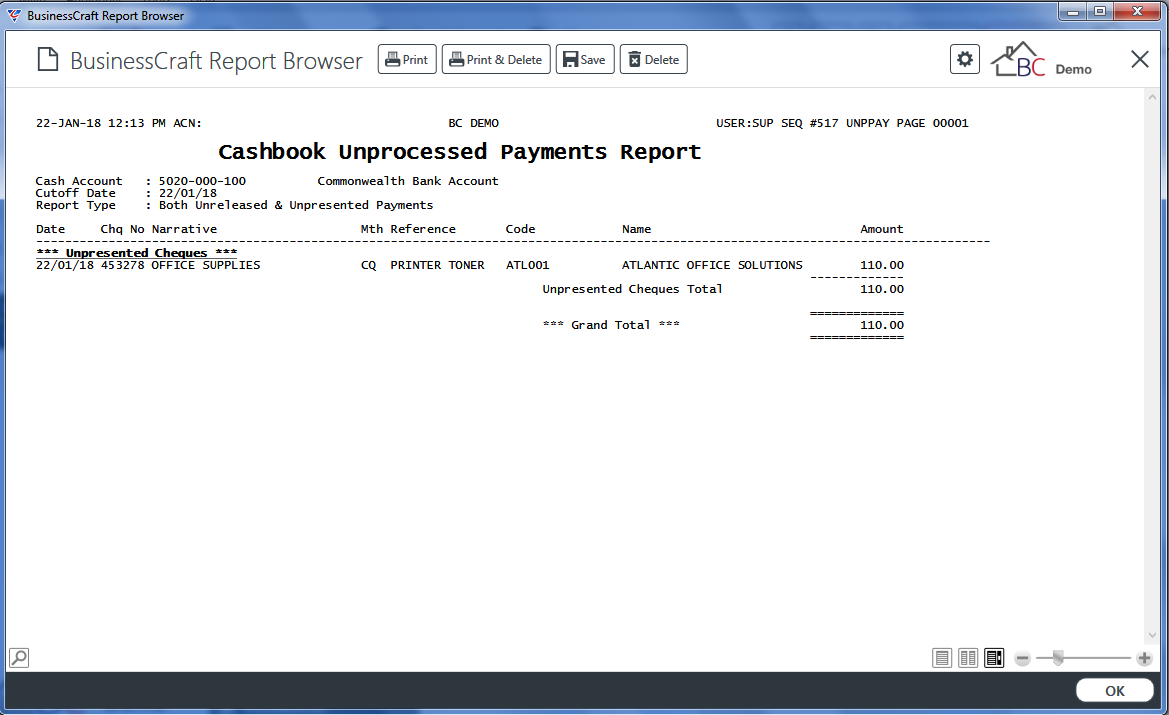Image resolution: width=1169 pixels, height=715 pixels.
Task: Zoom out with the minus button
Action: coord(1023,658)
